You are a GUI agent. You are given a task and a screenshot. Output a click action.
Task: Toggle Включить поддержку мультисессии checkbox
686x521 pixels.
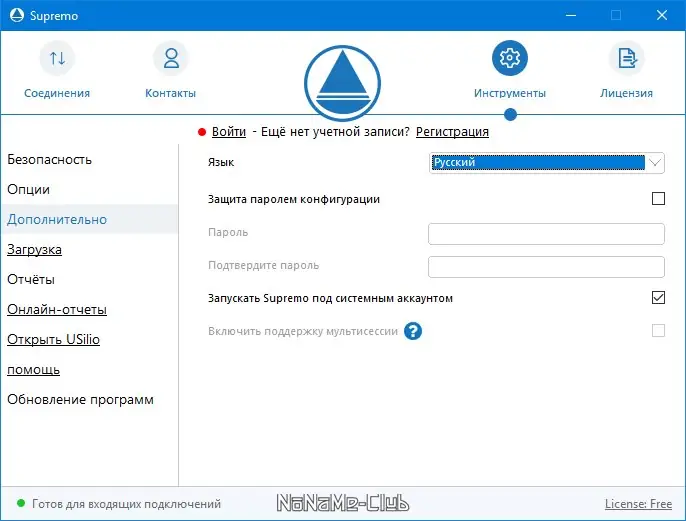(658, 330)
